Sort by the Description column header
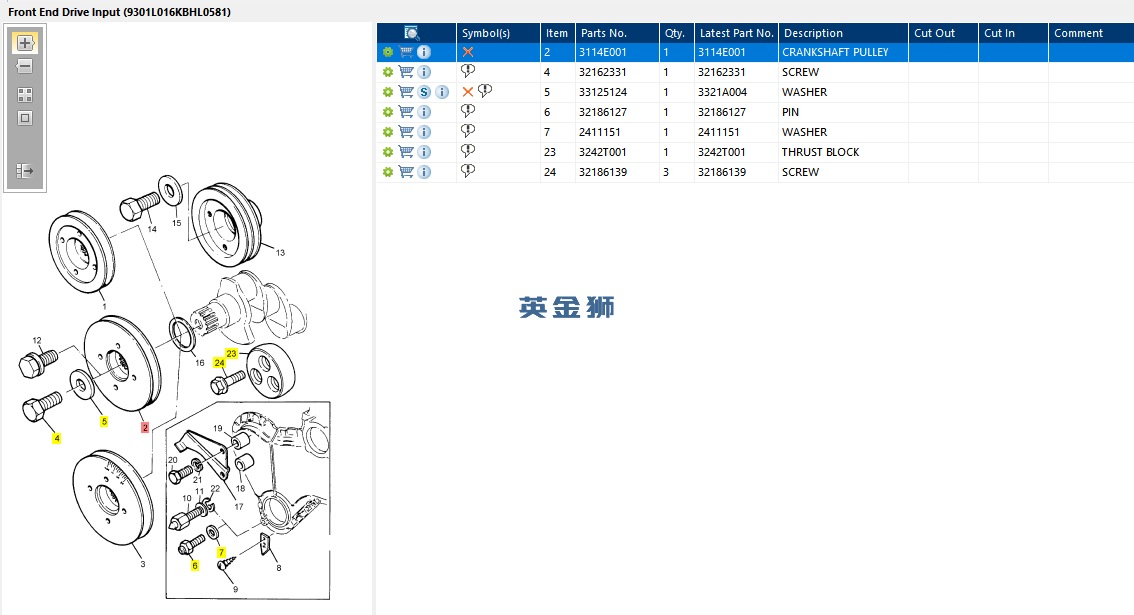This screenshot has width=1134, height=615. pyautogui.click(x=843, y=33)
